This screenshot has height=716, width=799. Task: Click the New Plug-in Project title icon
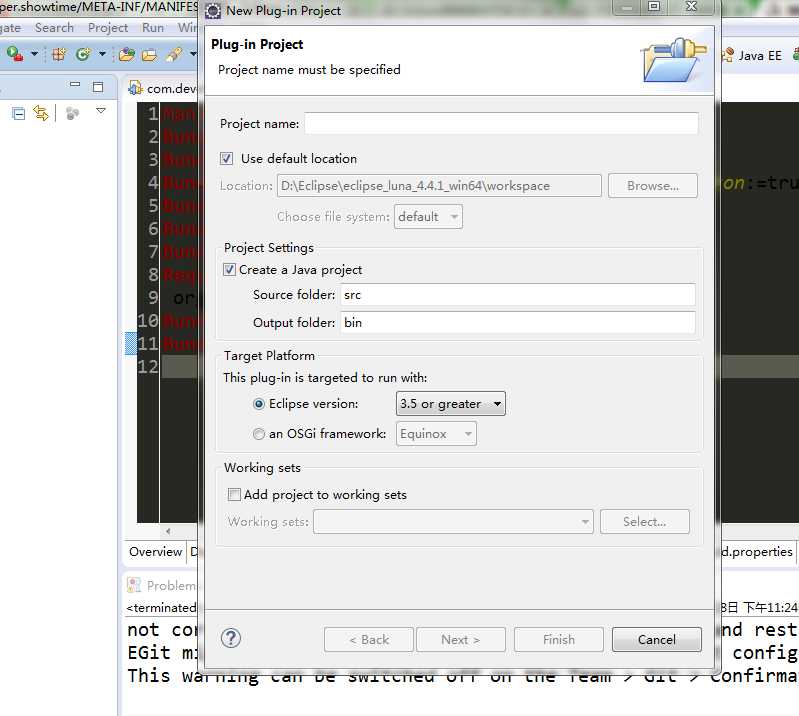212,11
